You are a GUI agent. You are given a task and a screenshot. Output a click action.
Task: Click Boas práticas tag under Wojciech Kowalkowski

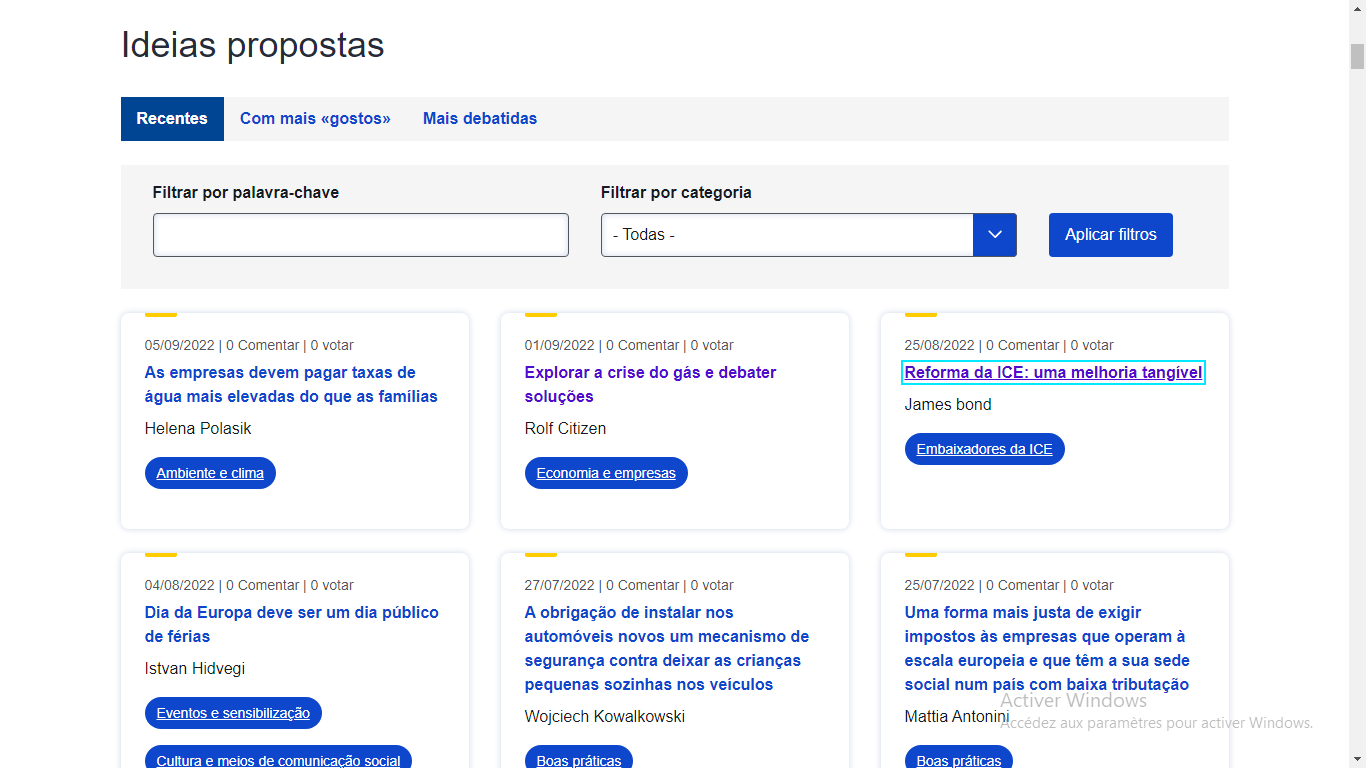coord(578,759)
